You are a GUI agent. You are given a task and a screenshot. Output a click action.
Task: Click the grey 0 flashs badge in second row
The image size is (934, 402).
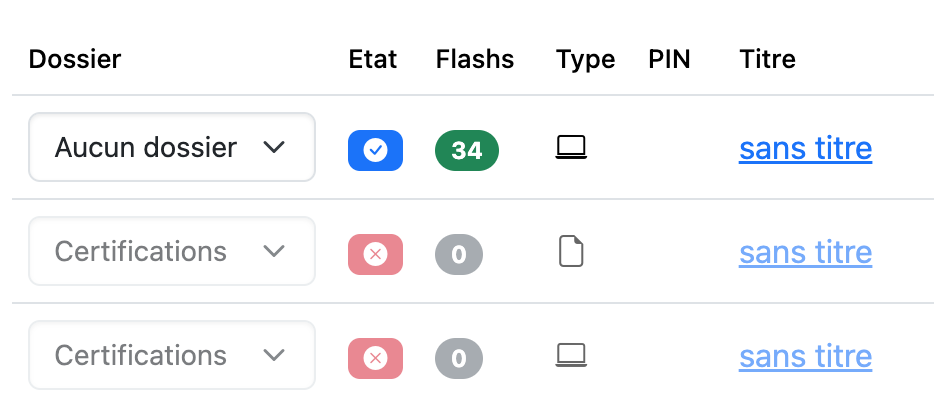459,254
